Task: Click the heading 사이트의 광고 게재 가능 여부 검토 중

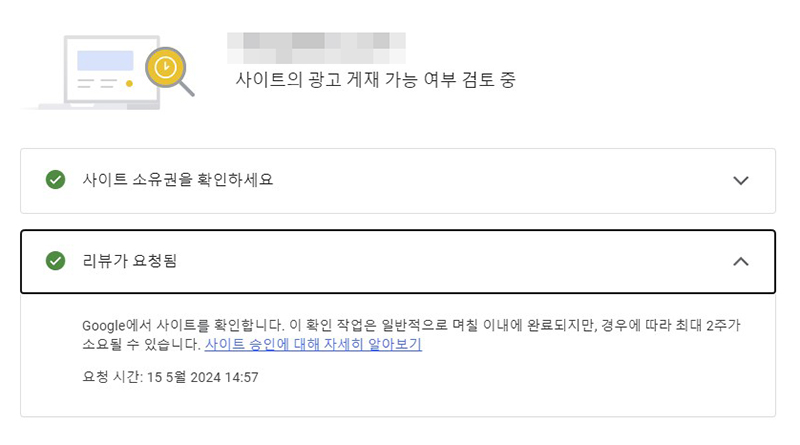Action: 376,80
